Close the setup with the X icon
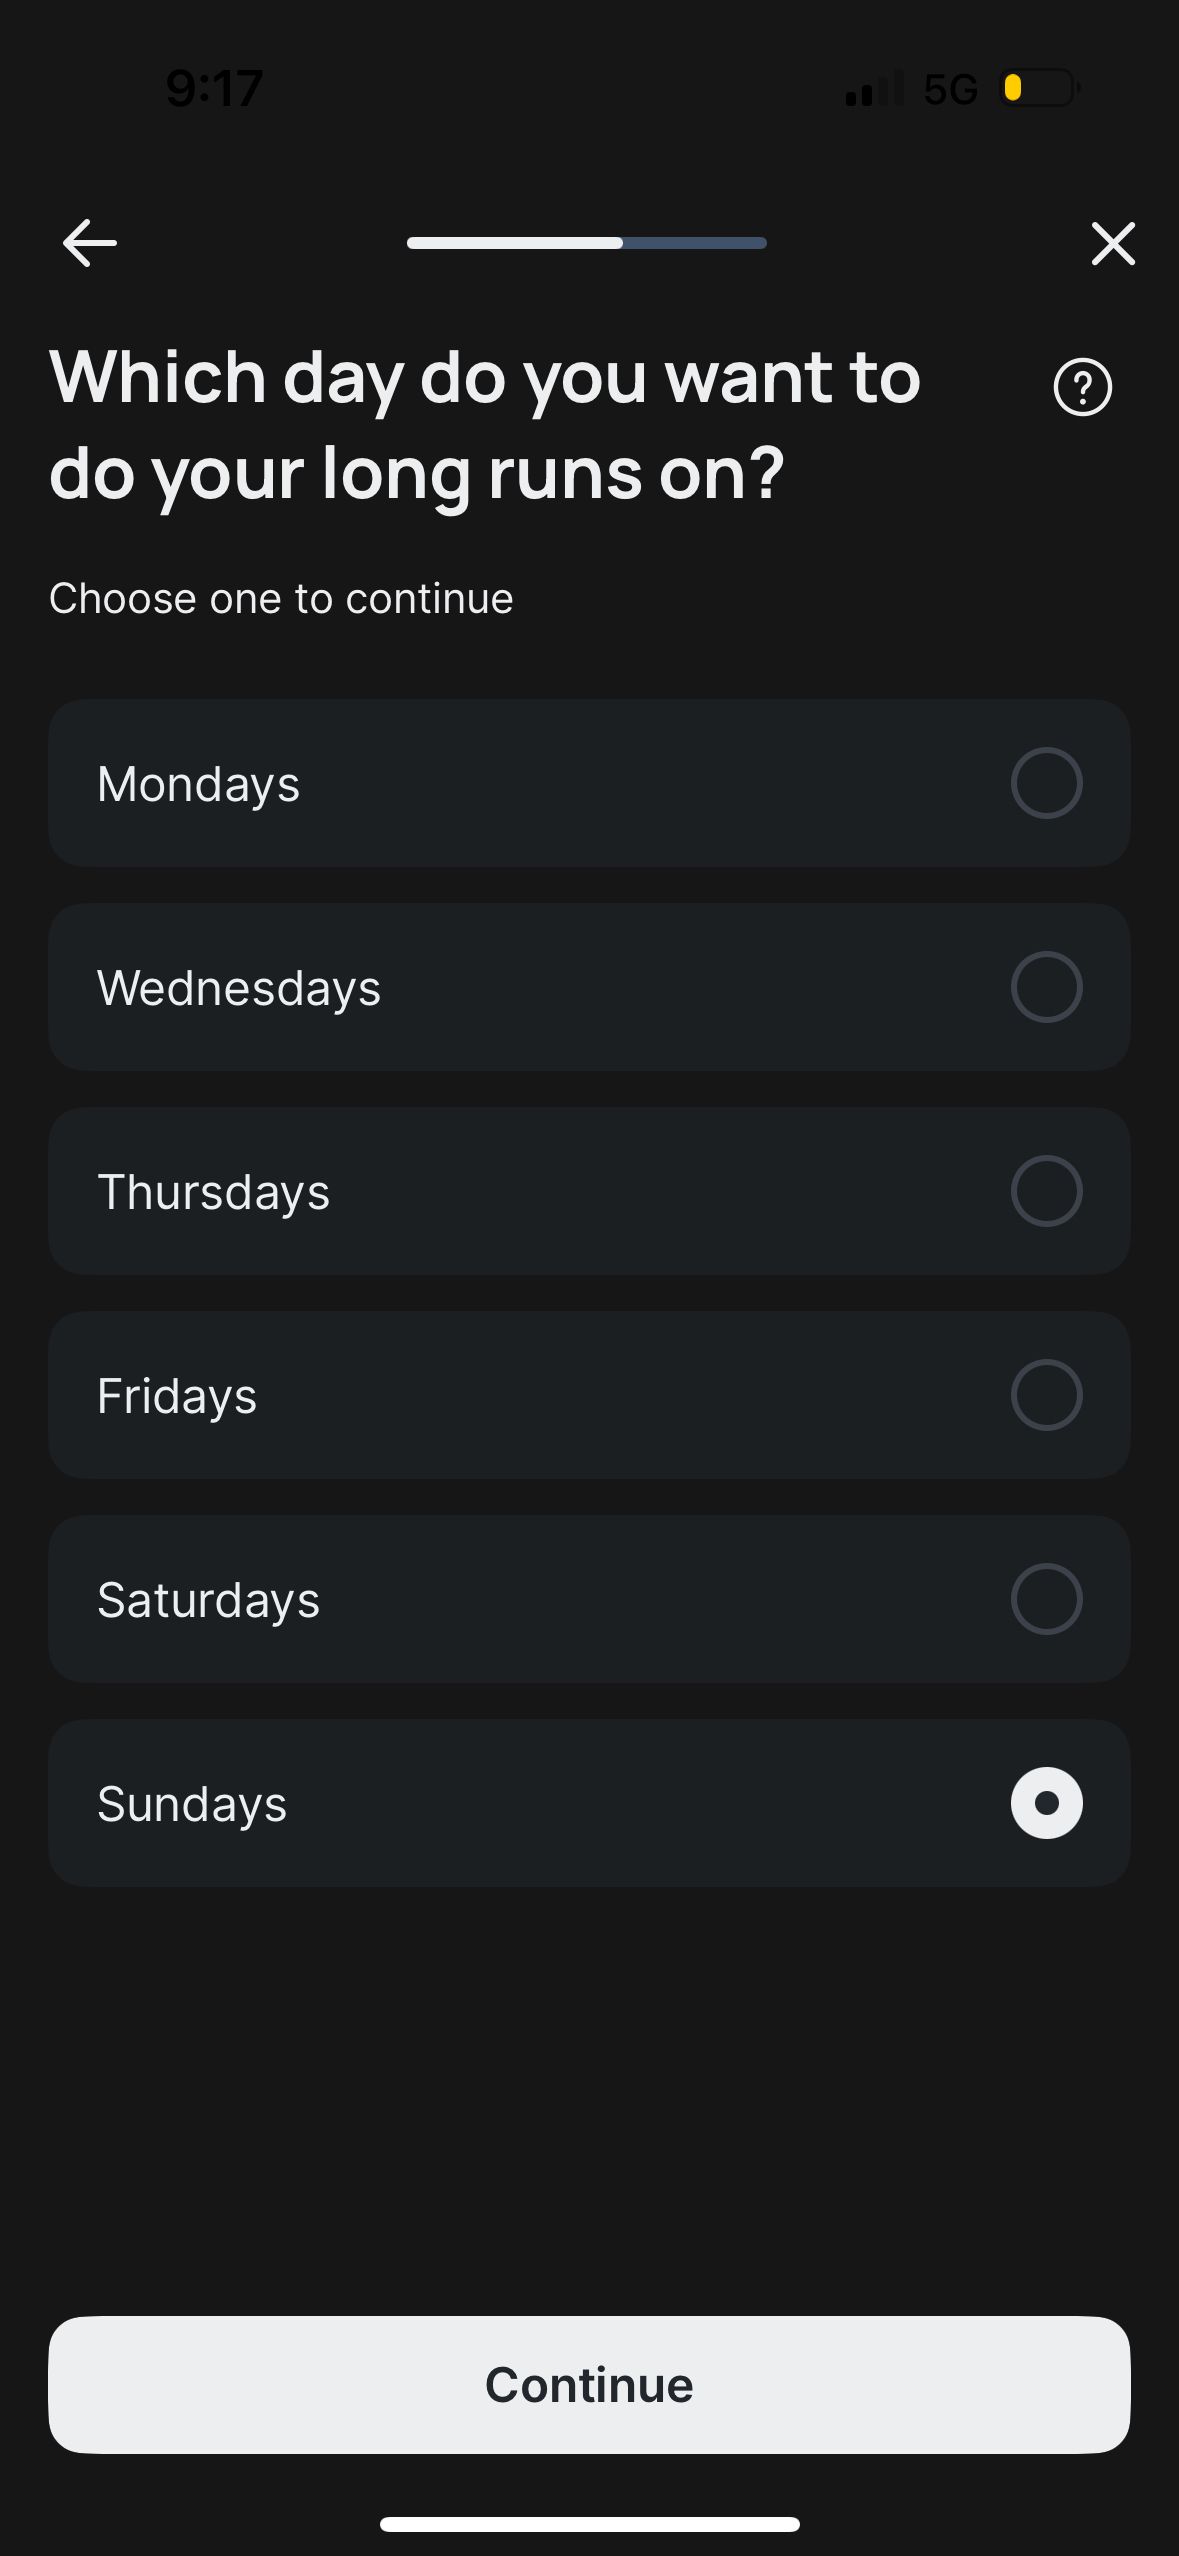1179x2556 pixels. tap(1113, 243)
